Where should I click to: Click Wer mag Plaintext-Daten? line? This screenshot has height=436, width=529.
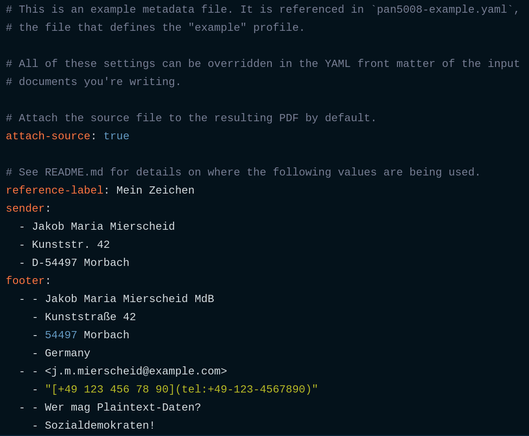(123, 407)
